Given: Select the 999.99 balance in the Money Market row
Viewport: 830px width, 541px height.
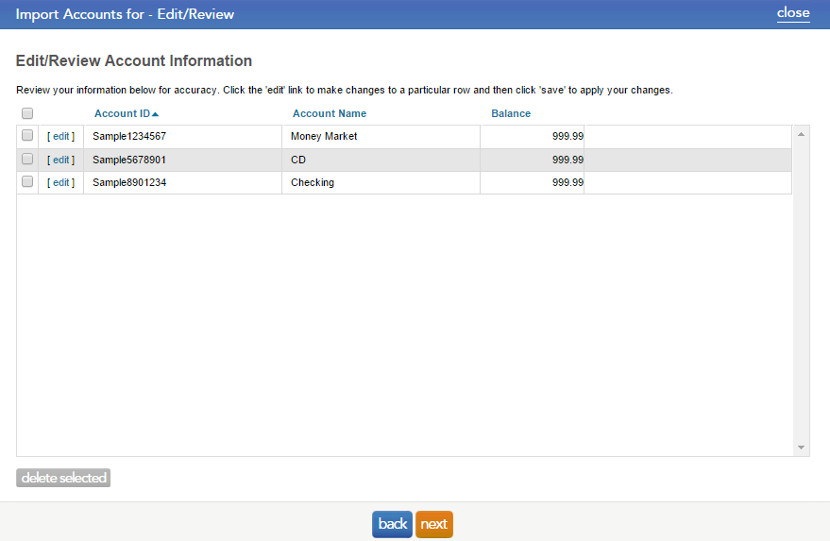Looking at the screenshot, I should pyautogui.click(x=533, y=137).
